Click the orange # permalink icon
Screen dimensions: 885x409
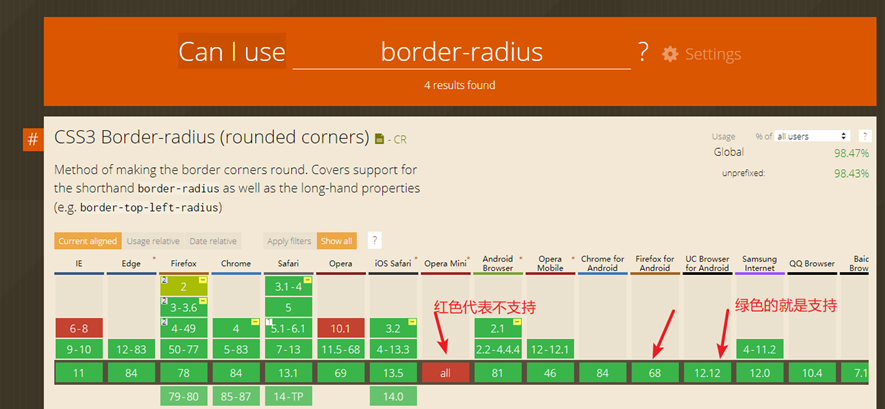(33, 139)
